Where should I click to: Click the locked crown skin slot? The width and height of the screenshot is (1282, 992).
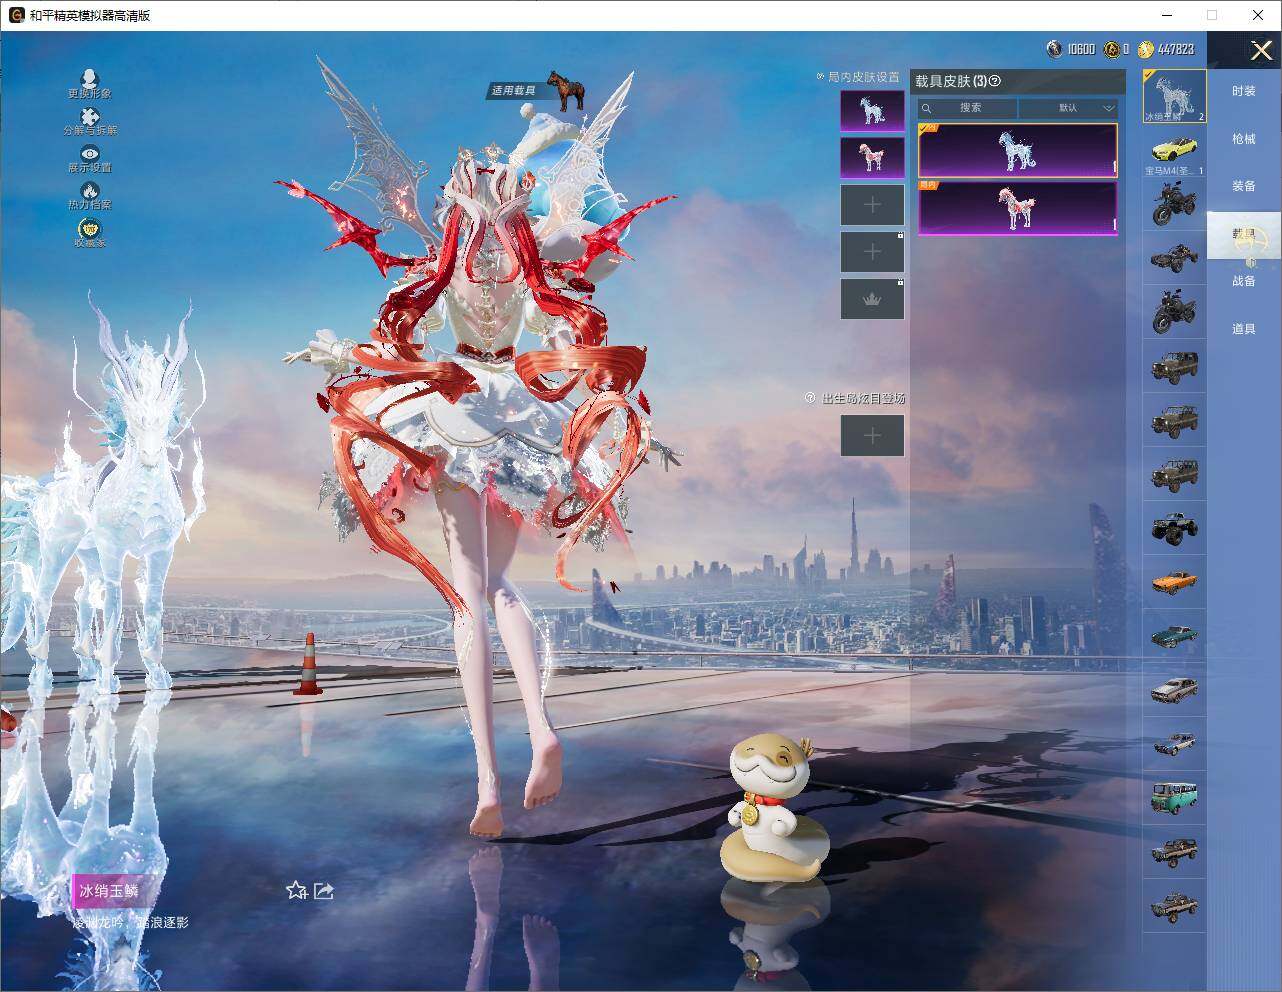tap(872, 299)
